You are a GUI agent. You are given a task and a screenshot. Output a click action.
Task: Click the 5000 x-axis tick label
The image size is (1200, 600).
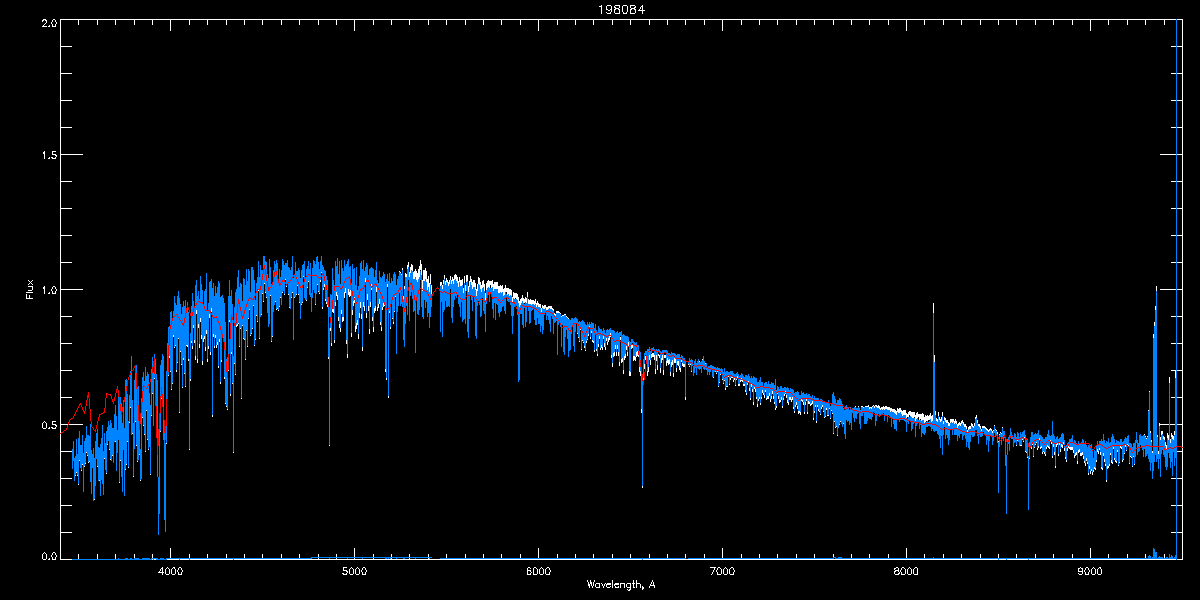[354, 571]
